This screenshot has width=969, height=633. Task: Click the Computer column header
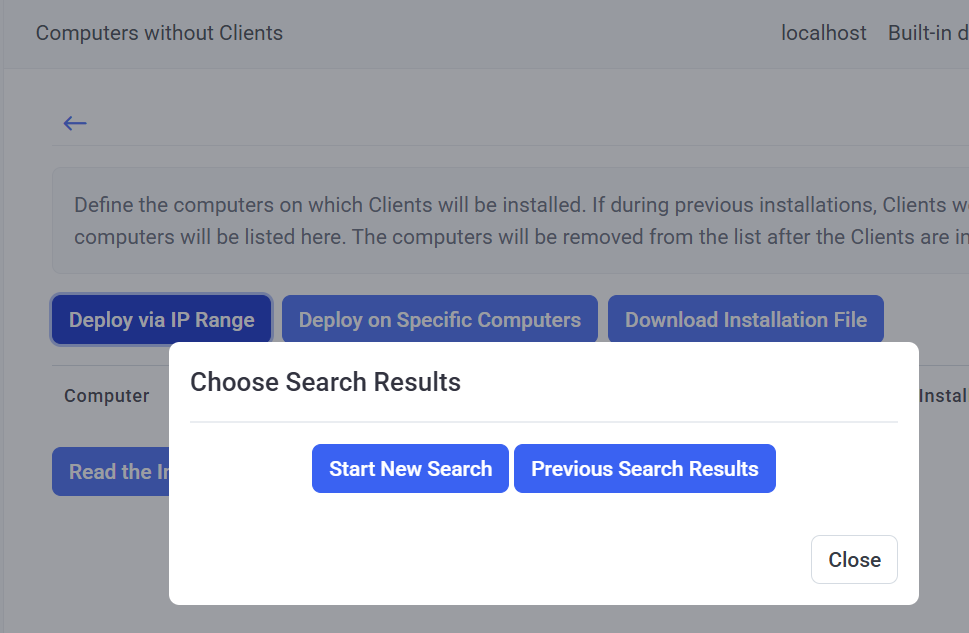[x=107, y=396]
